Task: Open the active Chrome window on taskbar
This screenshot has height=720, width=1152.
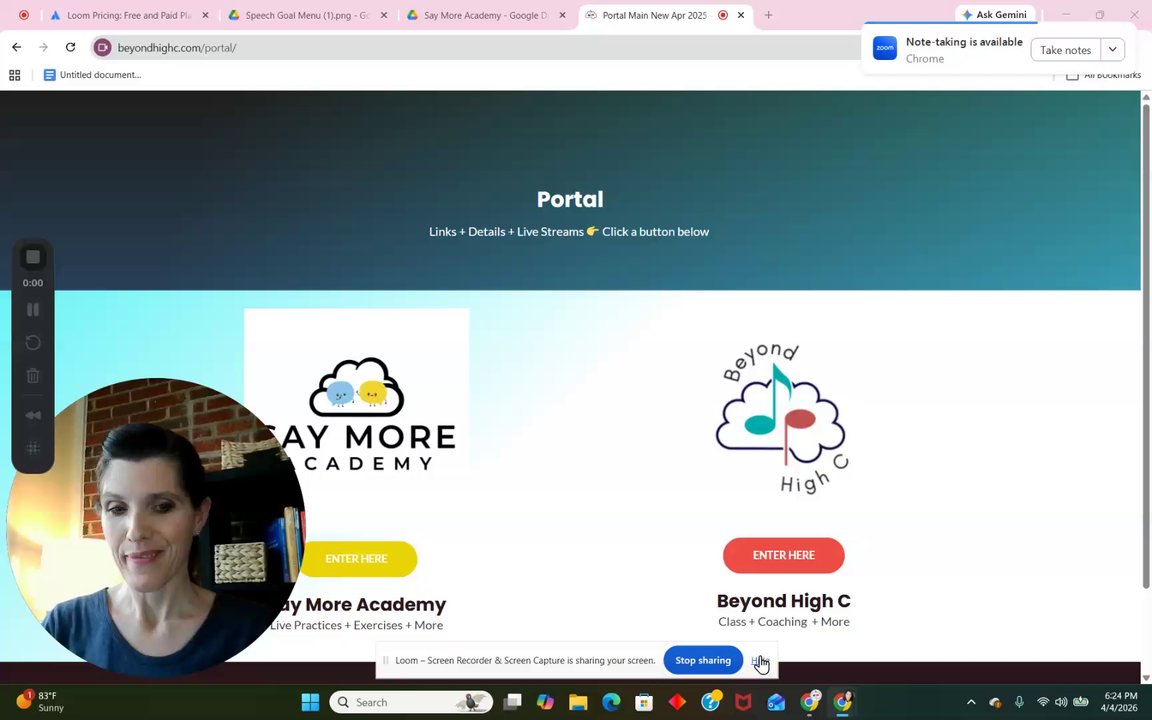Action: coord(843,702)
